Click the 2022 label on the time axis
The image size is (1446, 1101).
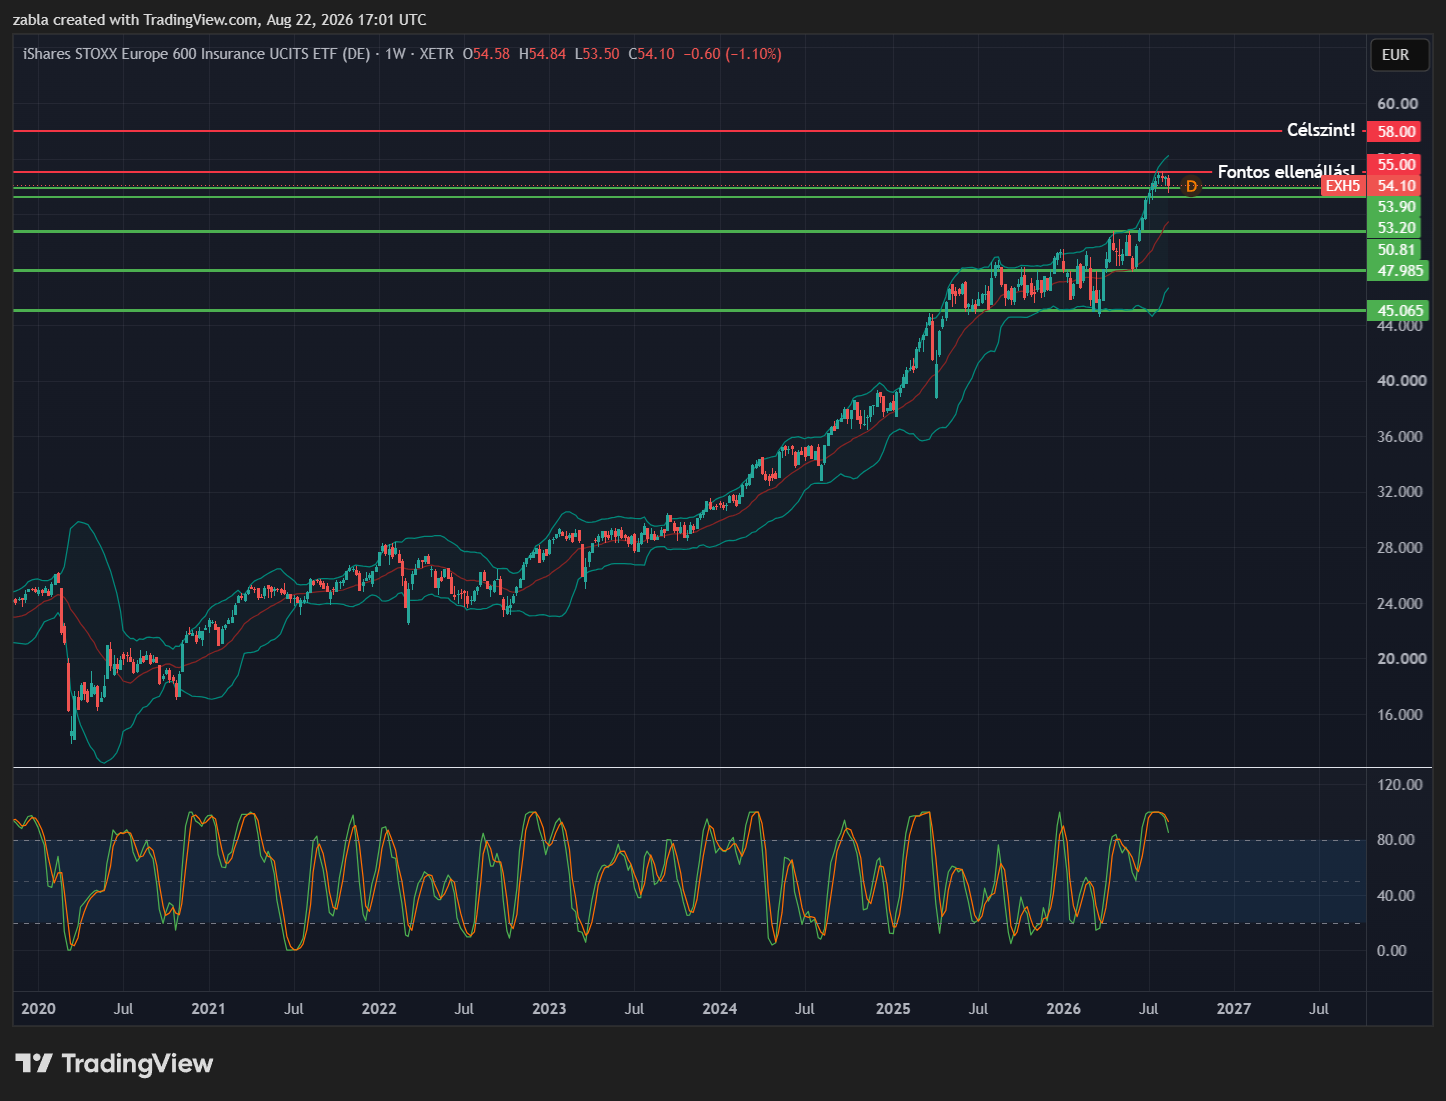[x=379, y=1009]
